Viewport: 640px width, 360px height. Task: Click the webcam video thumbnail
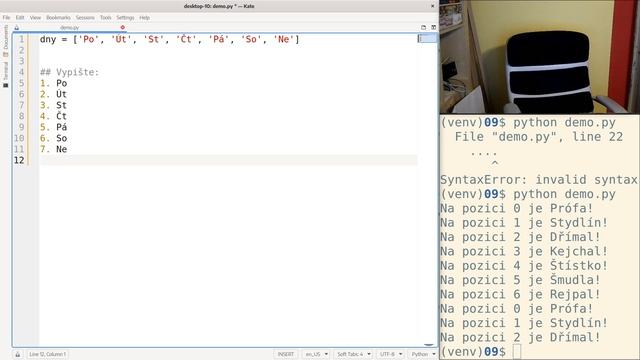pyautogui.click(x=540, y=57)
